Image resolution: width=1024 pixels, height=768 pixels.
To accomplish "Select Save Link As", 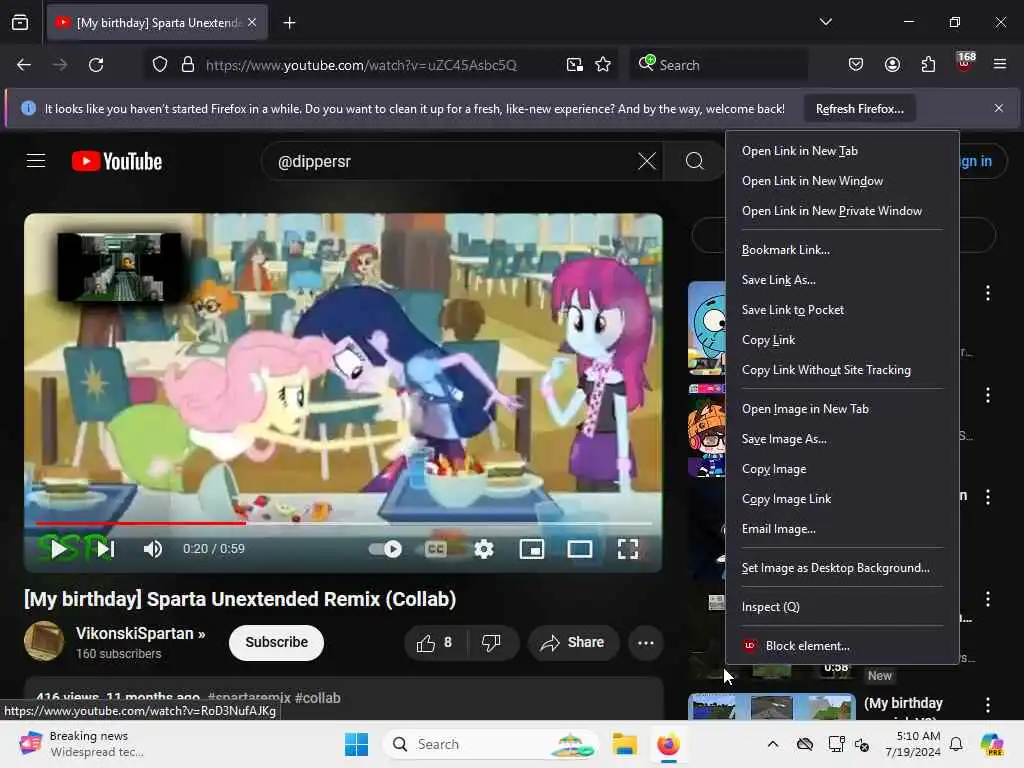I will (x=841, y=280).
